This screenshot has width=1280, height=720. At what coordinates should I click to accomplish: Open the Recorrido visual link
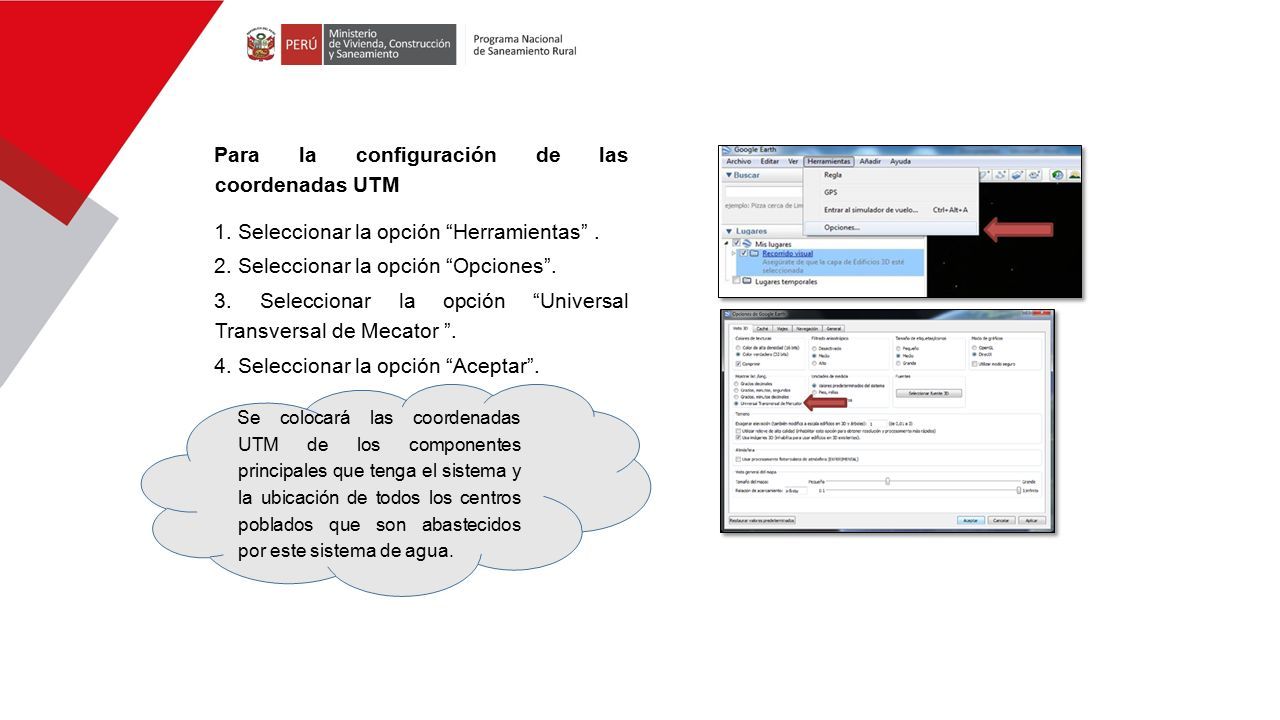coord(787,254)
